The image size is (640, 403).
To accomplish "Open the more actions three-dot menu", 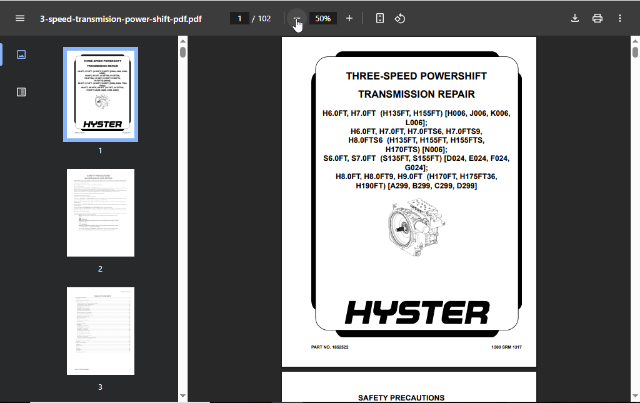I will 620,18.
